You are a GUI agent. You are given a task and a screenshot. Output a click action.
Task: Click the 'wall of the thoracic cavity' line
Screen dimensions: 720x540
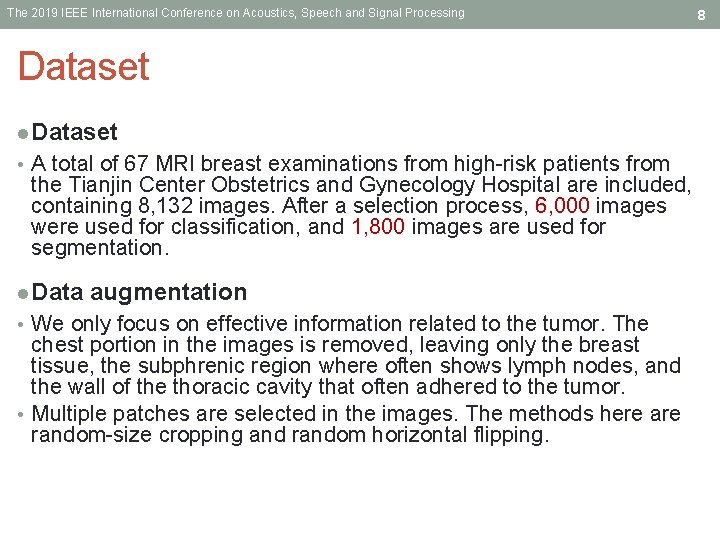click(x=328, y=387)
